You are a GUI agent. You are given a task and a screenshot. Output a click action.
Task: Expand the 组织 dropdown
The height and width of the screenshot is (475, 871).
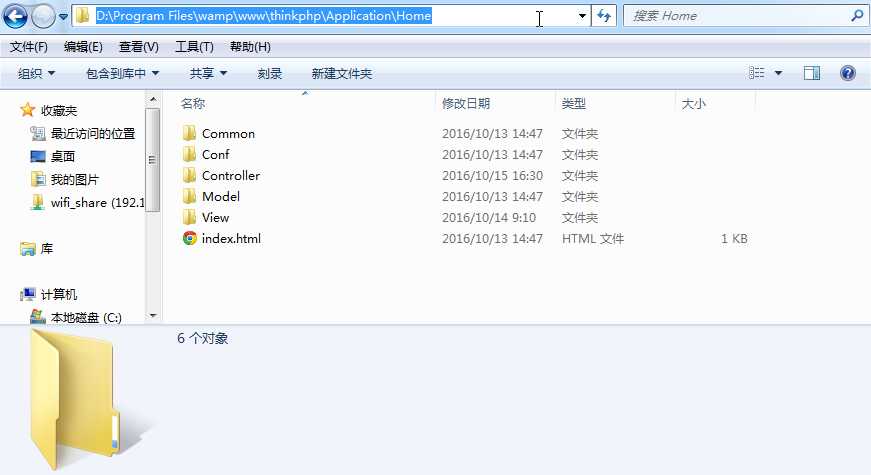37,73
